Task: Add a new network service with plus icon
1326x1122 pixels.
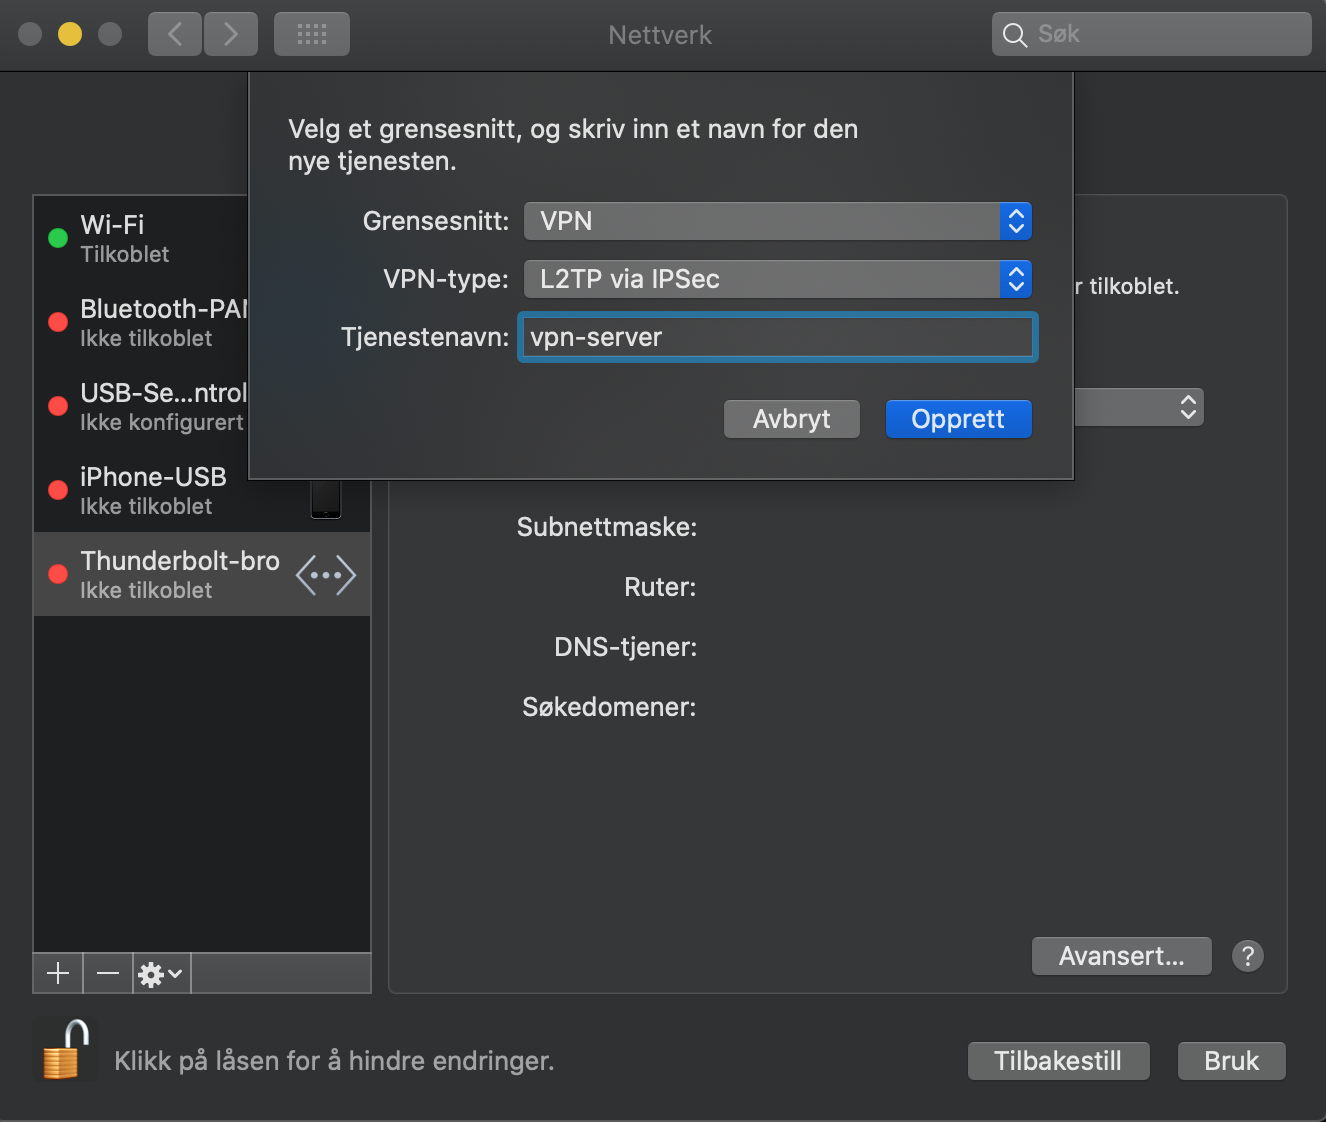Action: click(57, 972)
